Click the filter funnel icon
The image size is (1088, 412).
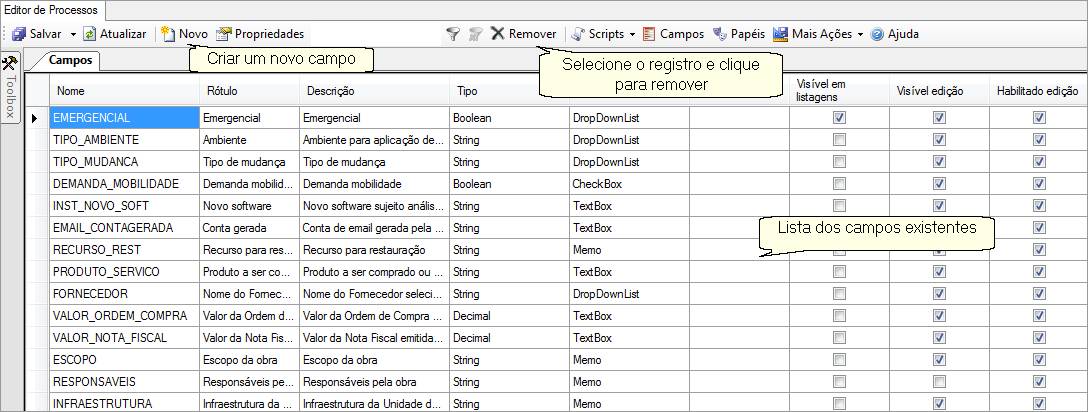453,34
